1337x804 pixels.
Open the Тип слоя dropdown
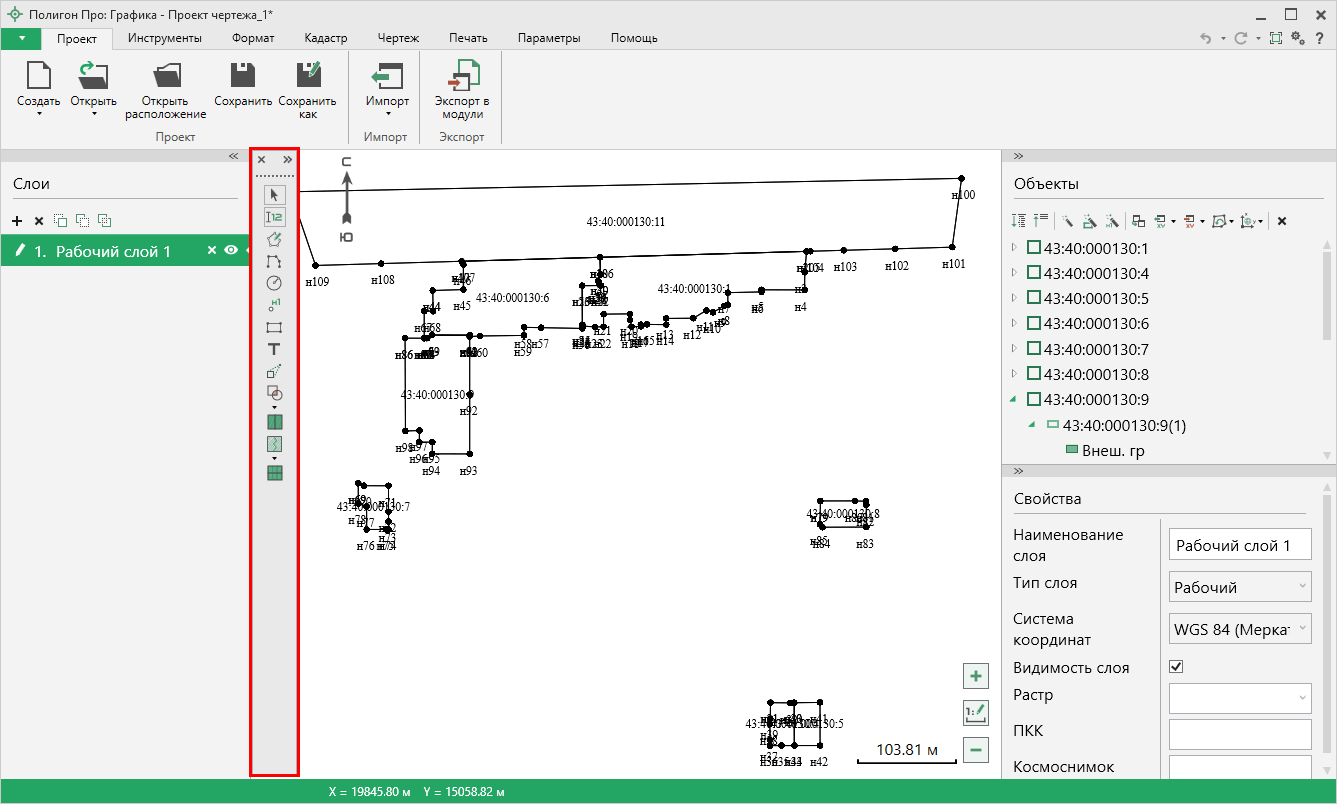point(1239,587)
